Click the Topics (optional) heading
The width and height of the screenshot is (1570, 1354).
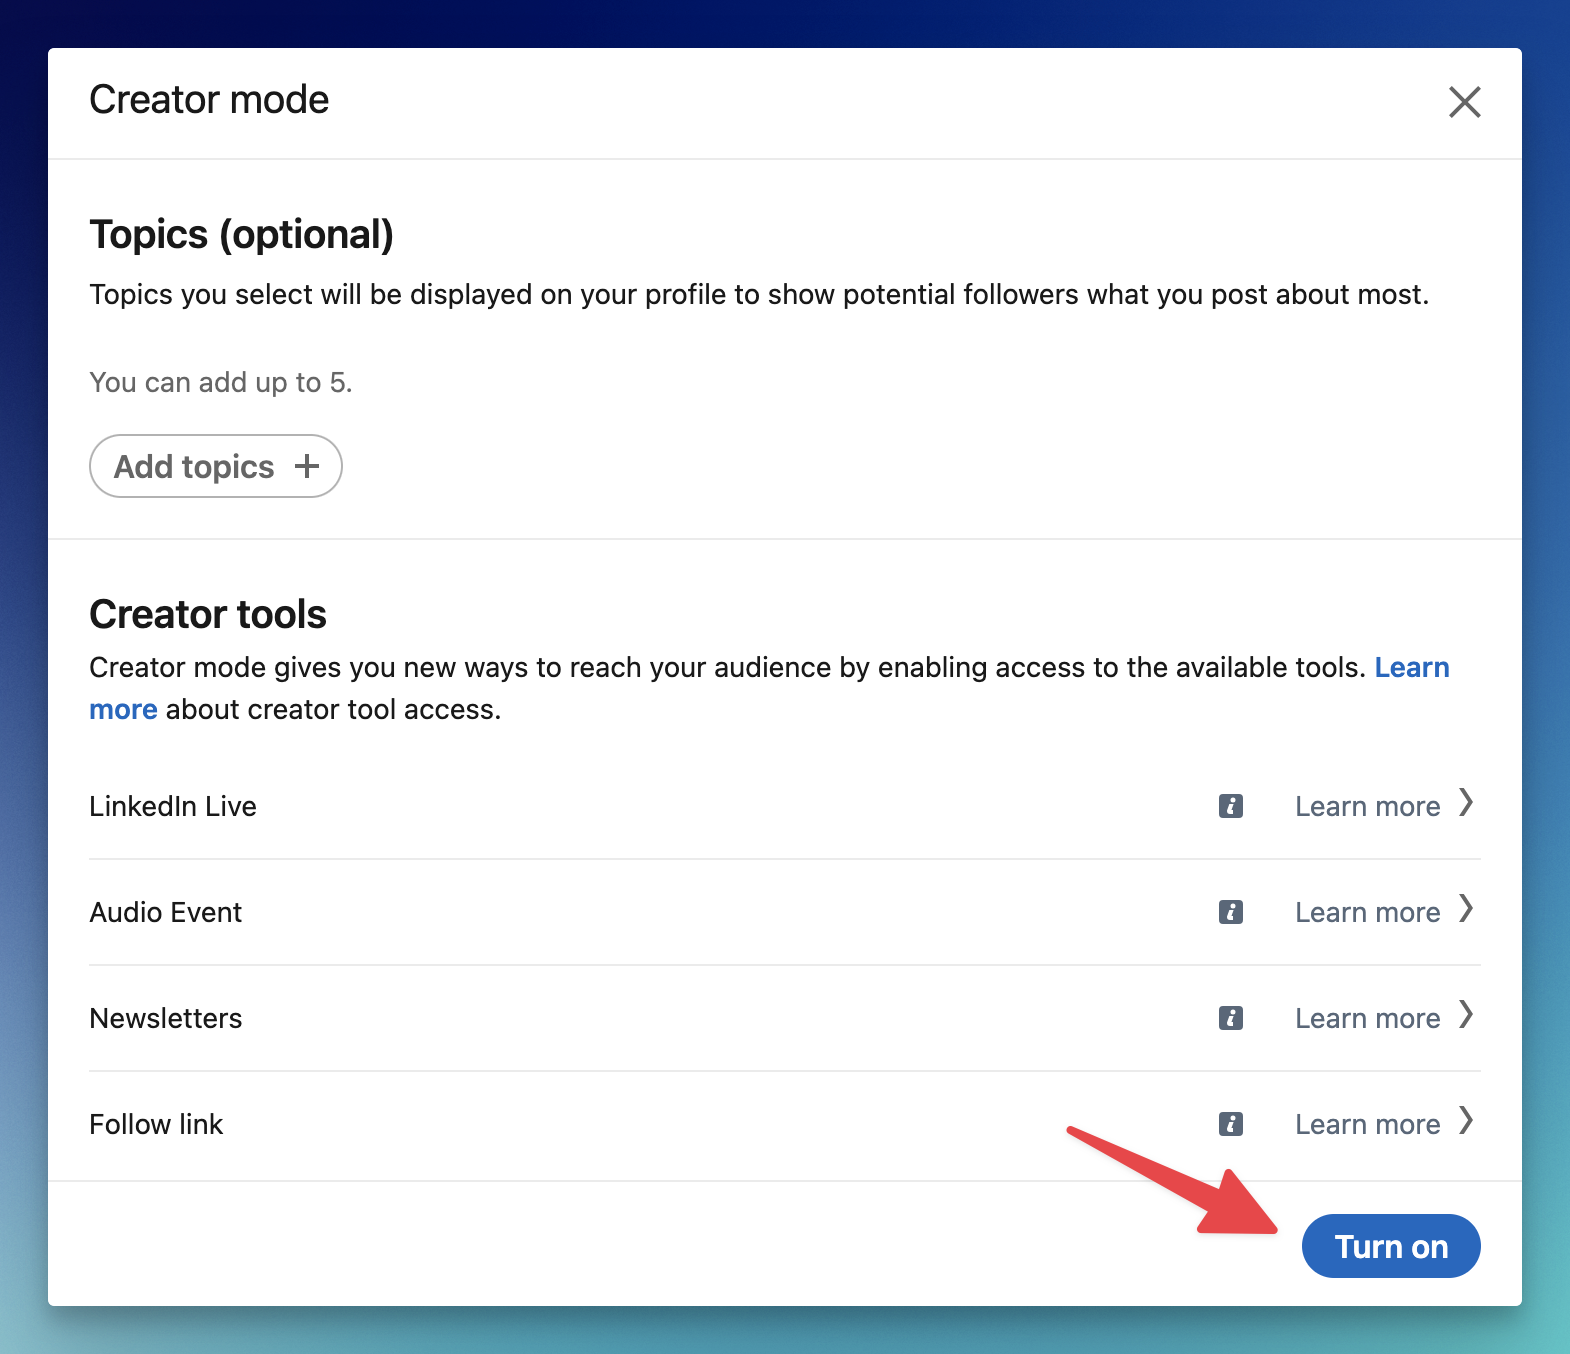point(242,235)
